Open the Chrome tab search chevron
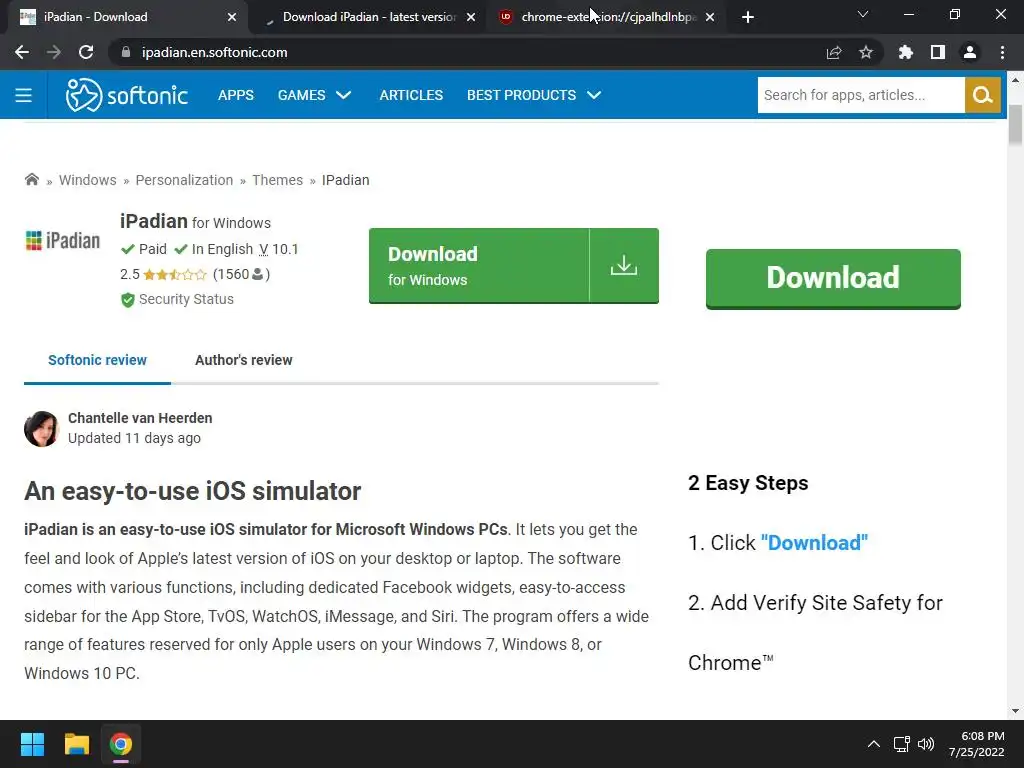1024x768 pixels. coord(863,14)
